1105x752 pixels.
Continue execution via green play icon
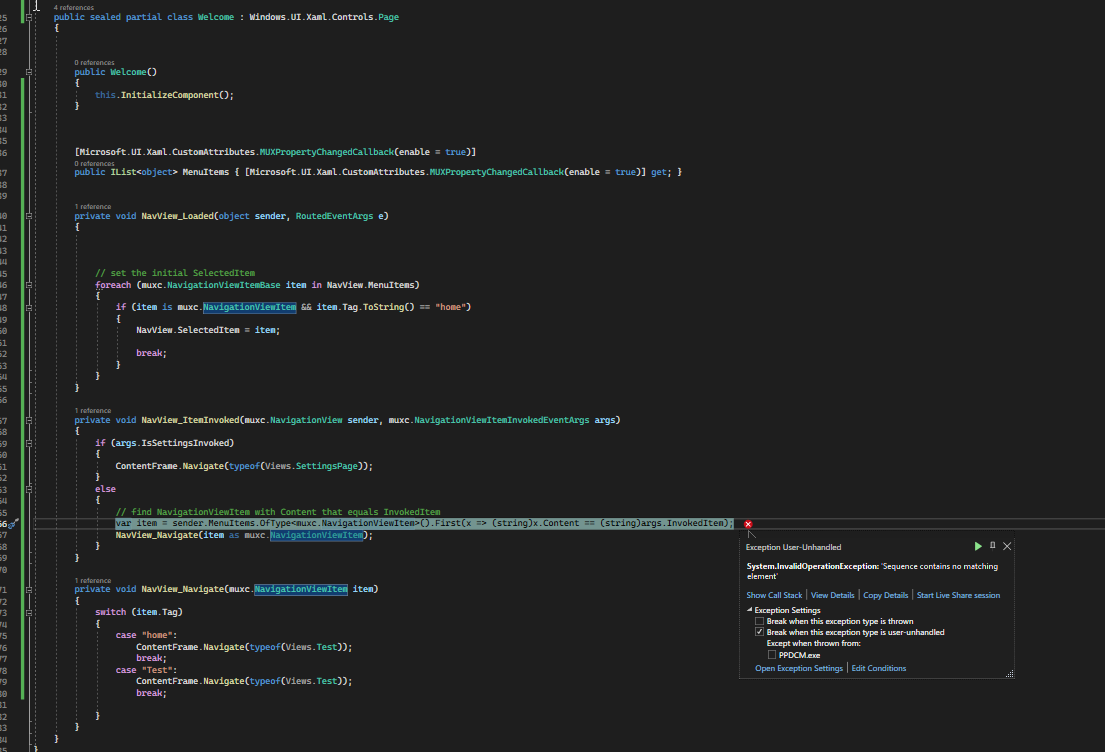978,546
